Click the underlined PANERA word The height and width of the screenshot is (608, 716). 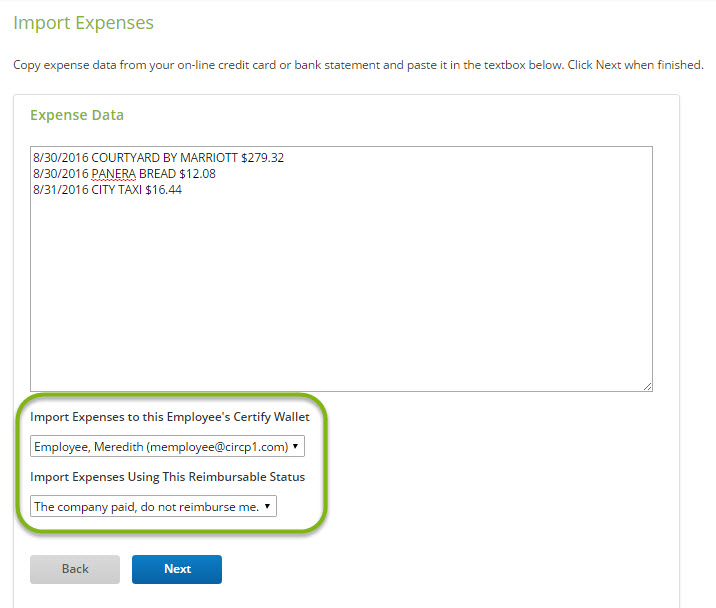coord(114,174)
